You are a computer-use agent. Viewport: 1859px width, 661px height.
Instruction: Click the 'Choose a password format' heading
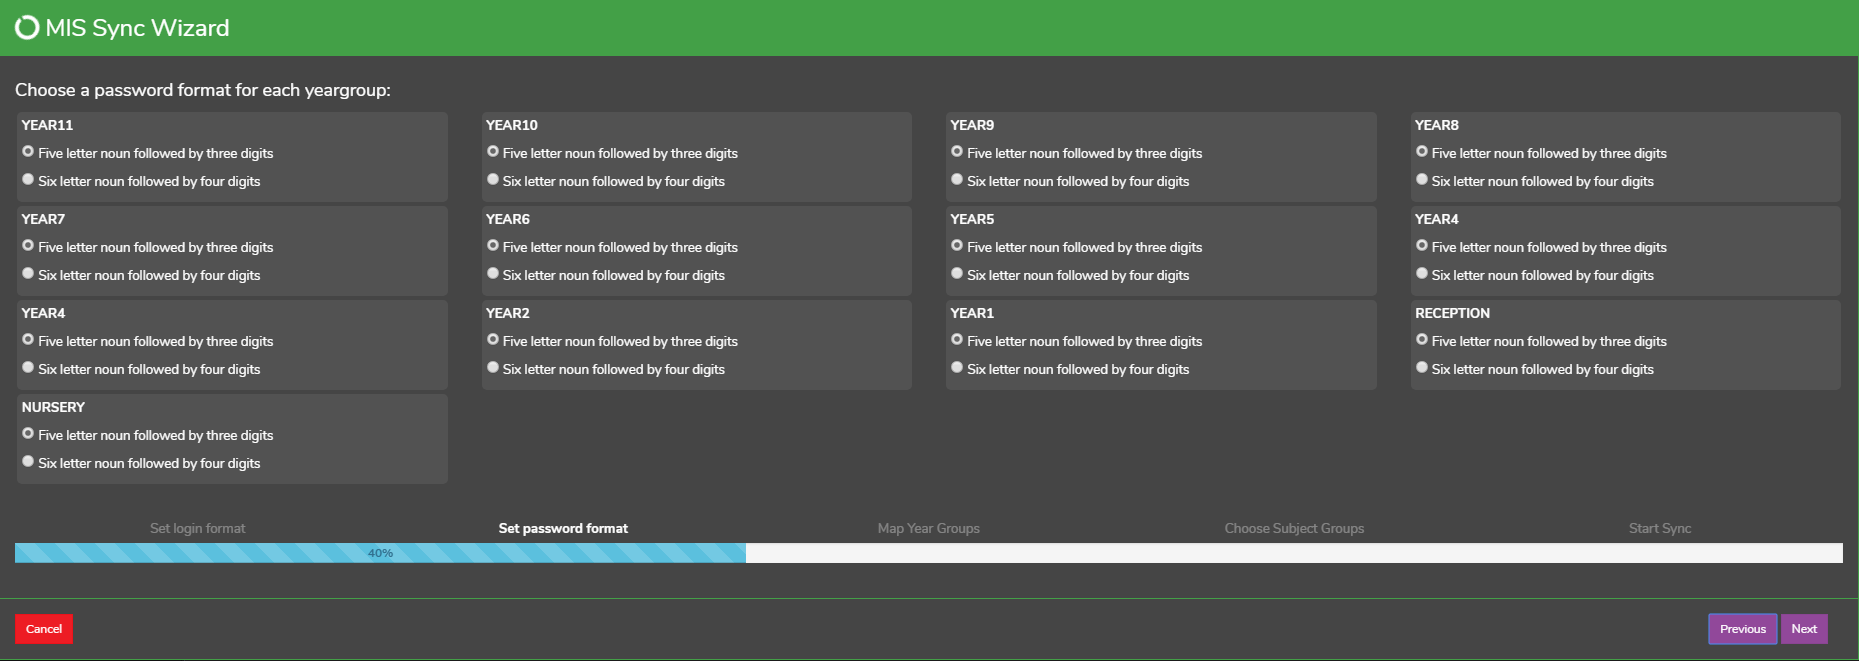click(203, 90)
